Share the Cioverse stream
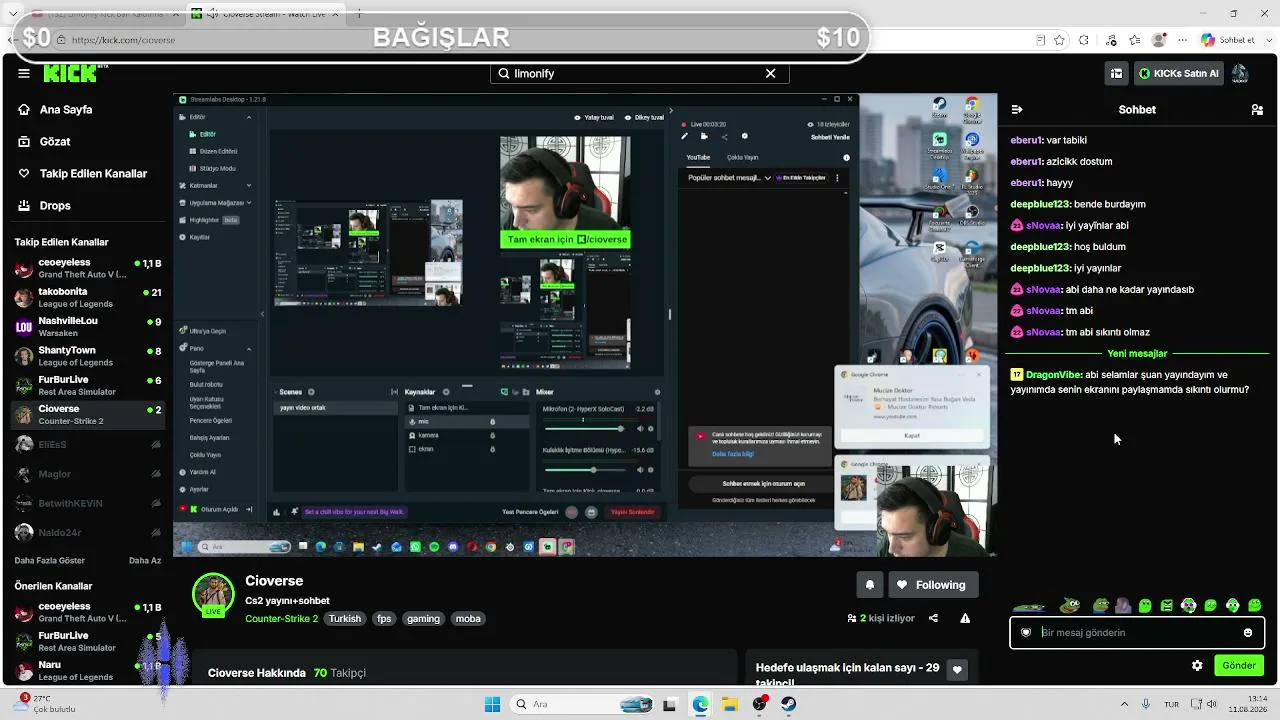The image size is (1280, 720). (x=933, y=619)
